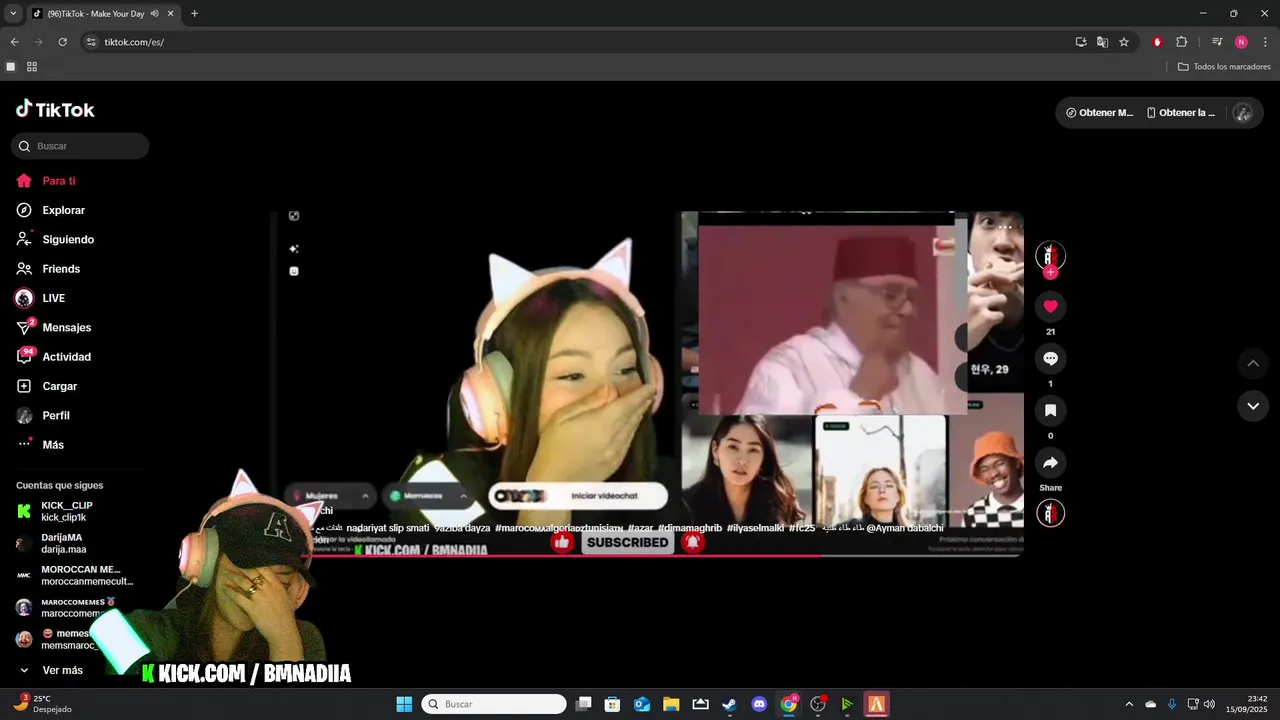Open the Chrome tab search dropdown
The image size is (1280, 720).
(x=13, y=14)
